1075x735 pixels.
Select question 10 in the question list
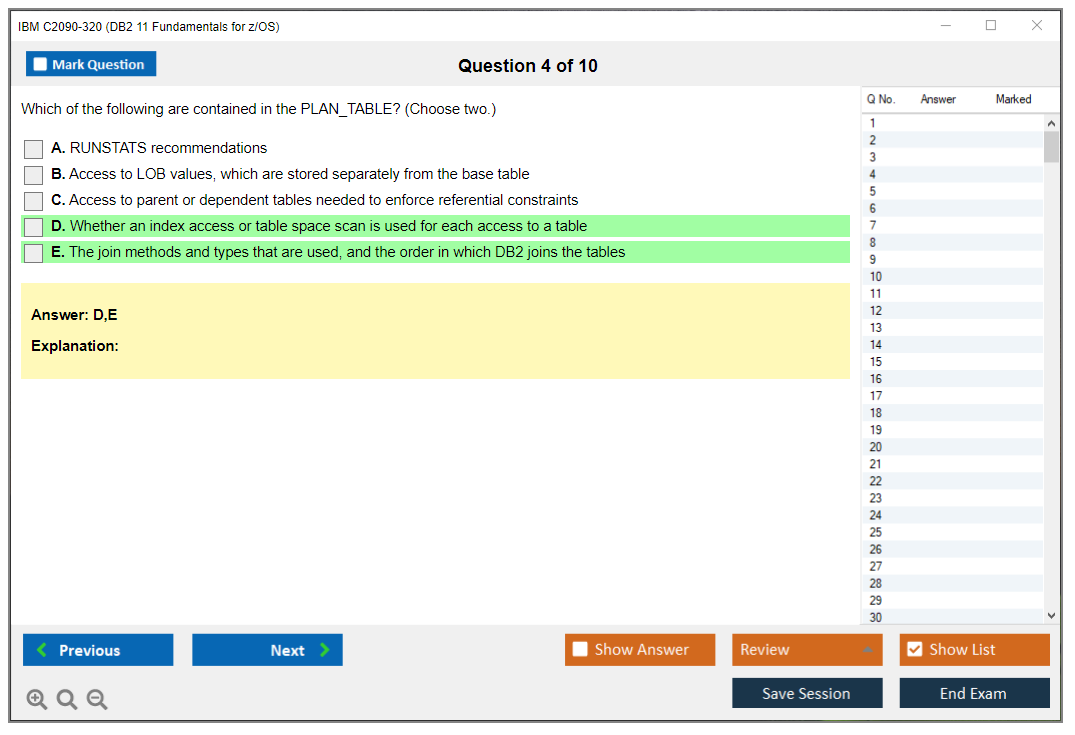coord(877,276)
